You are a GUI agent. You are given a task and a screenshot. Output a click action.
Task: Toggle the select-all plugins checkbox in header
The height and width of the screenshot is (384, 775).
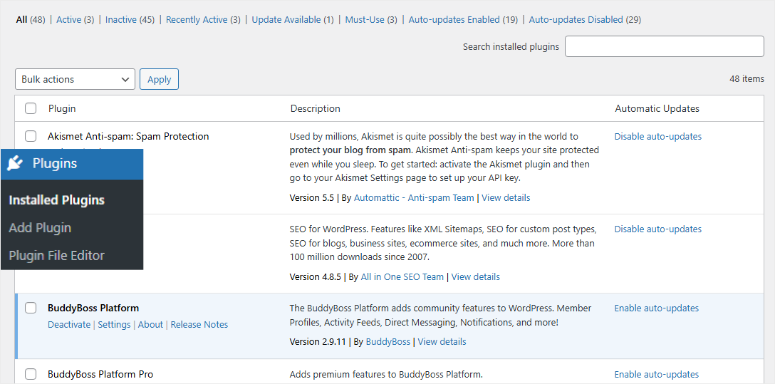[x=31, y=108]
